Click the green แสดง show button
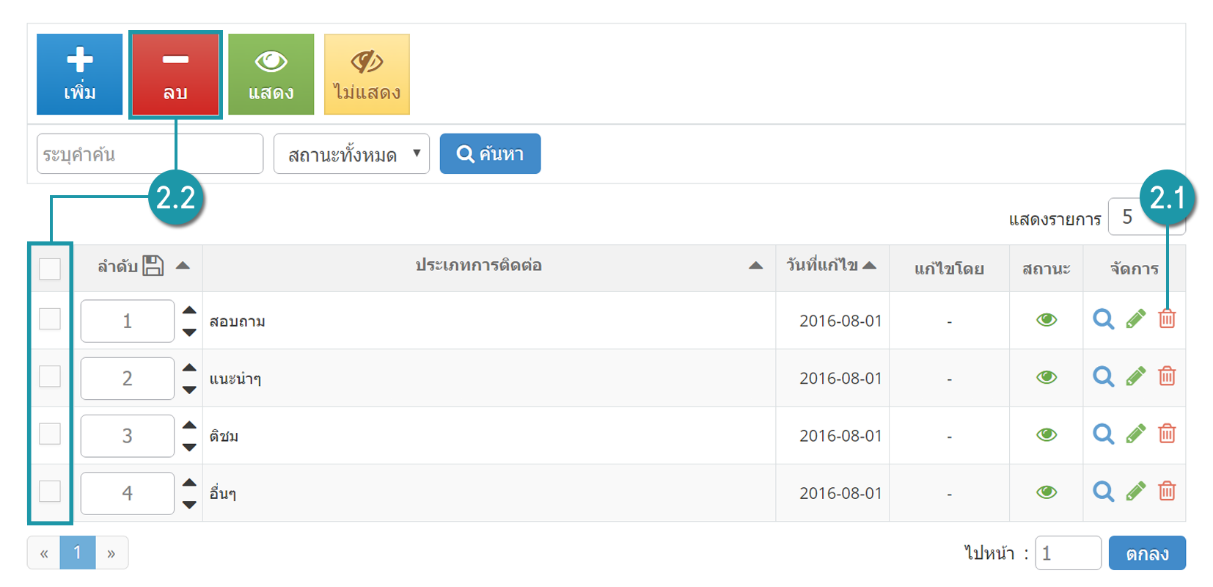 (271, 74)
